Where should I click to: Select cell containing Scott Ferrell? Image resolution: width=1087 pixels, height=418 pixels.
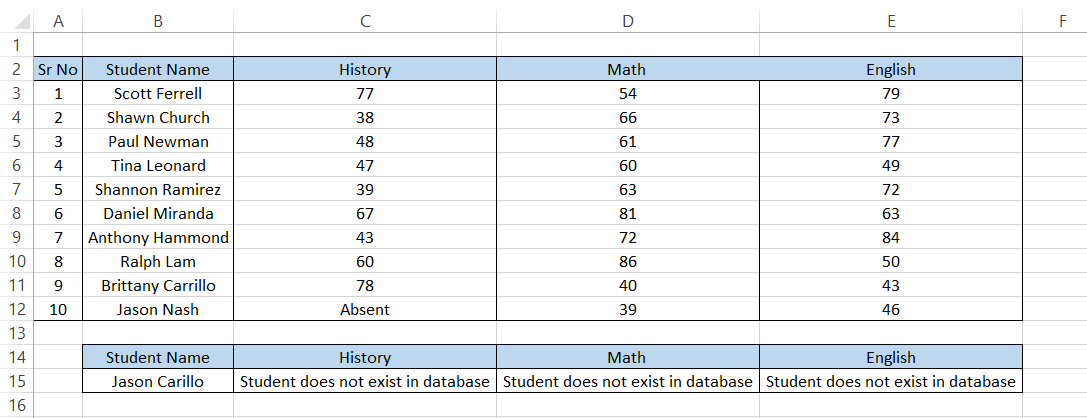point(158,93)
